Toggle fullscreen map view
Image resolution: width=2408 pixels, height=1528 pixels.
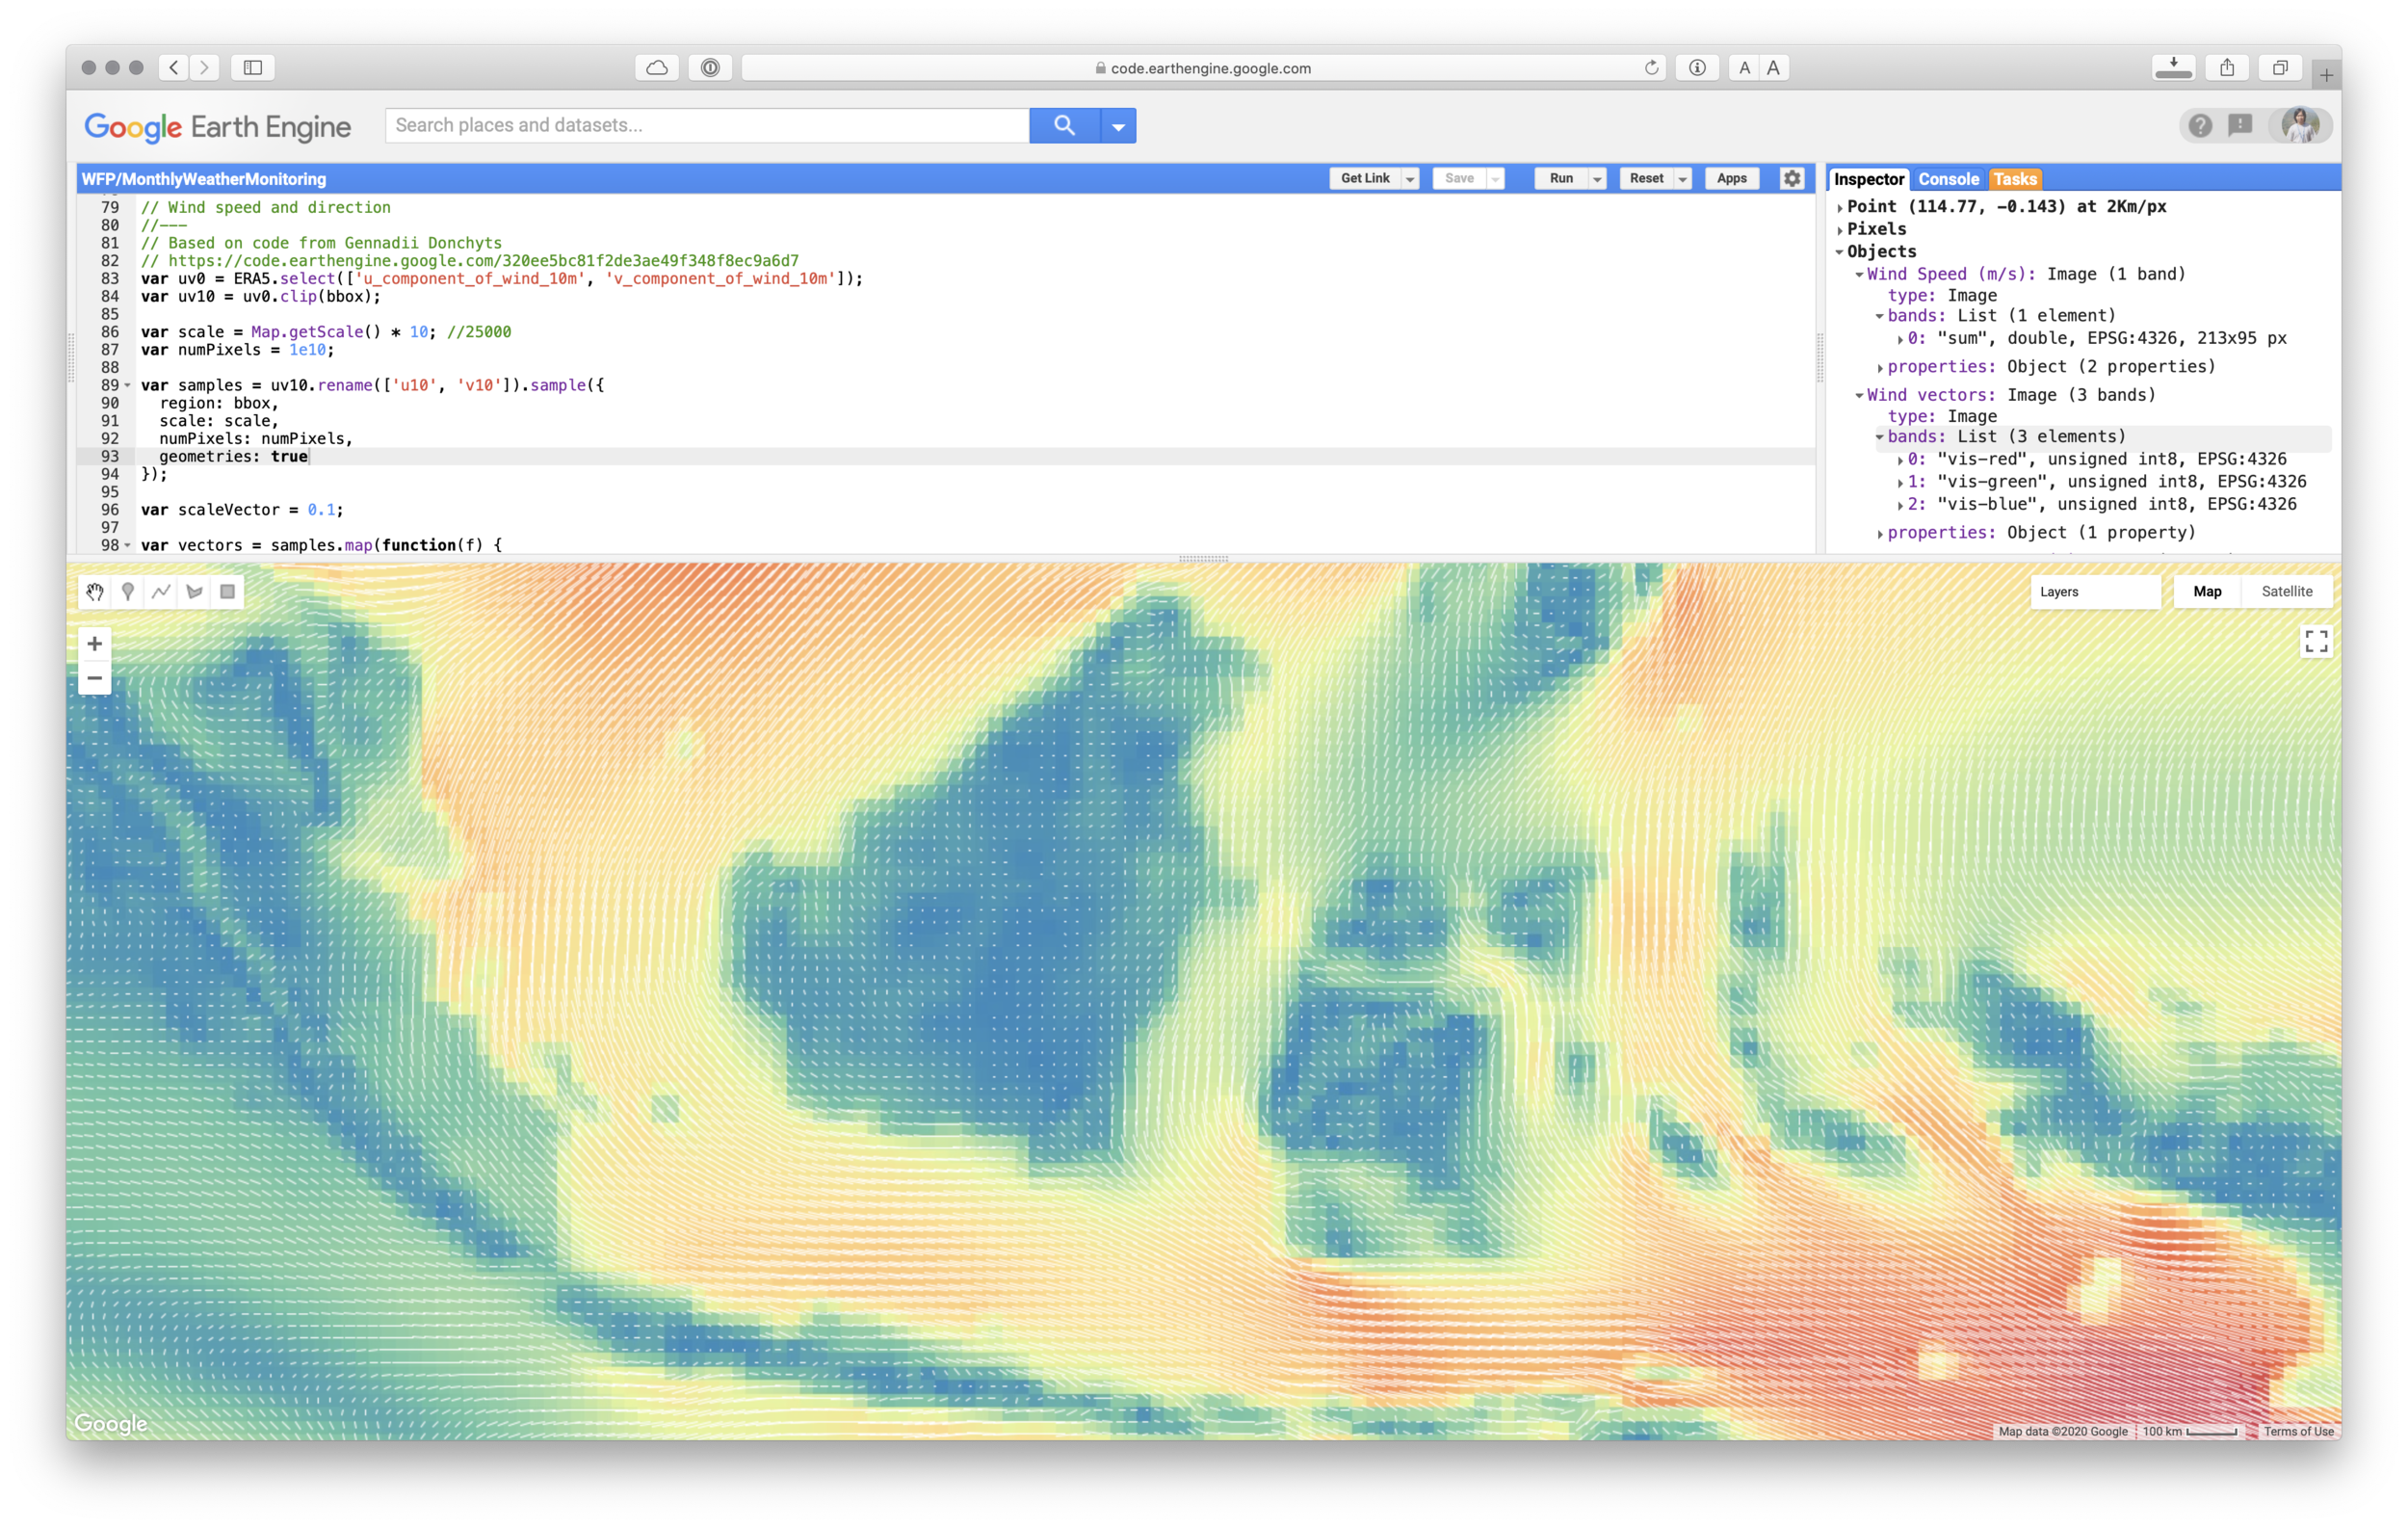[x=2316, y=641]
